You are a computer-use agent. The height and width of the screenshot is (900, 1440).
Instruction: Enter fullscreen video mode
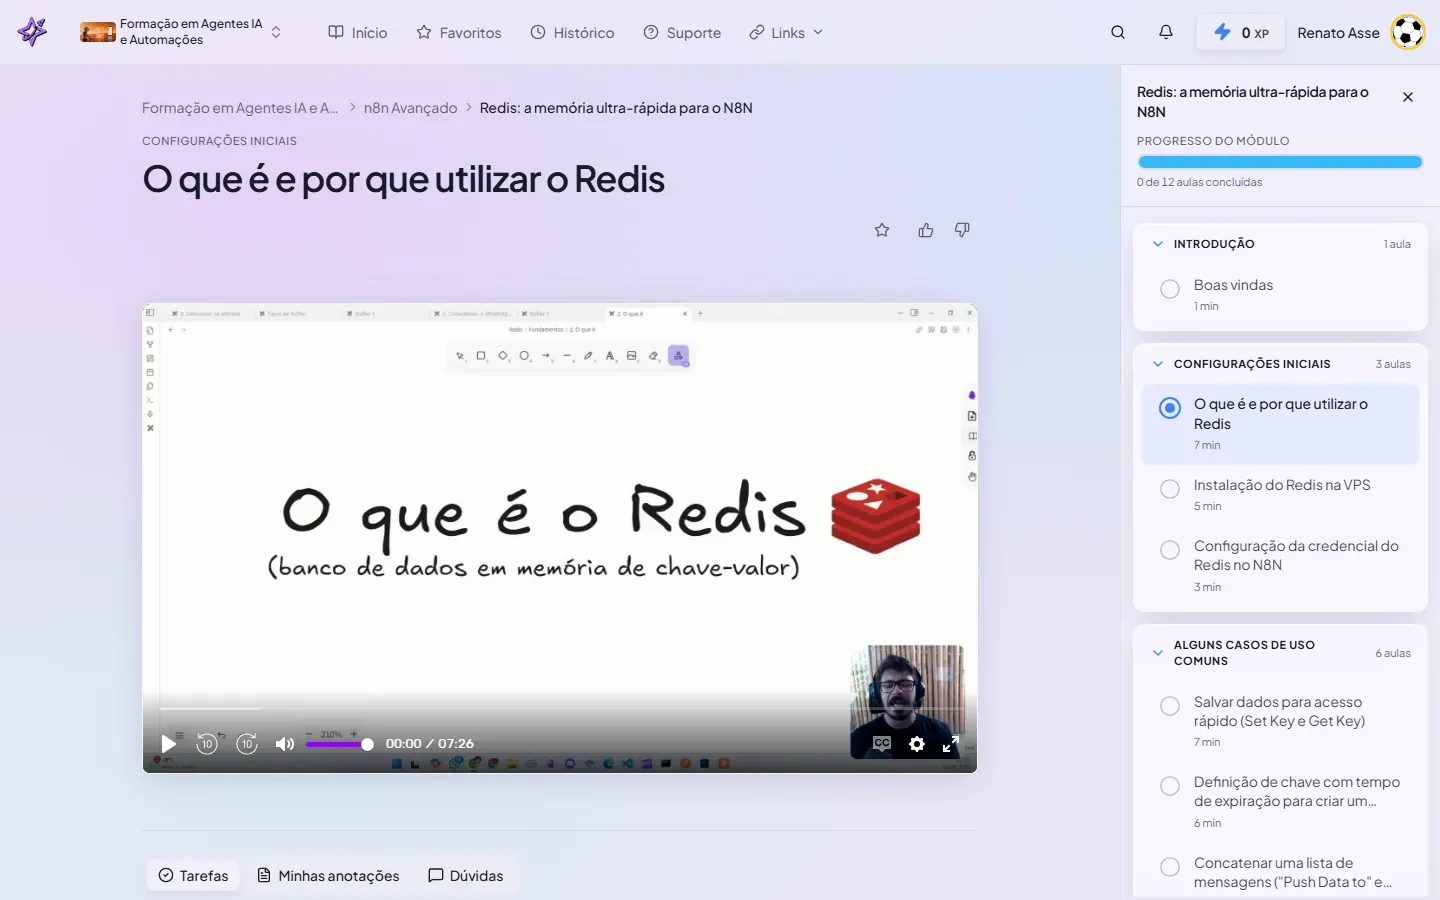tap(951, 744)
